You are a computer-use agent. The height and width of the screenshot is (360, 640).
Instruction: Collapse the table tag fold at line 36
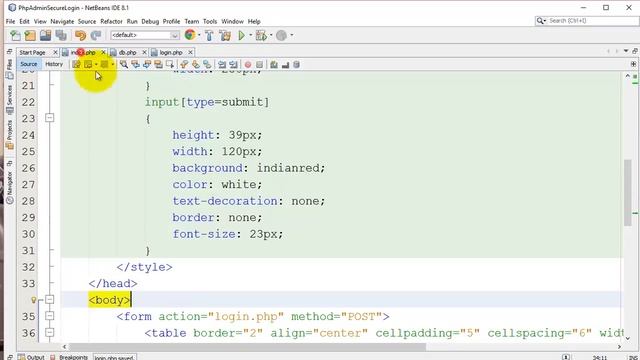[x=49, y=333]
